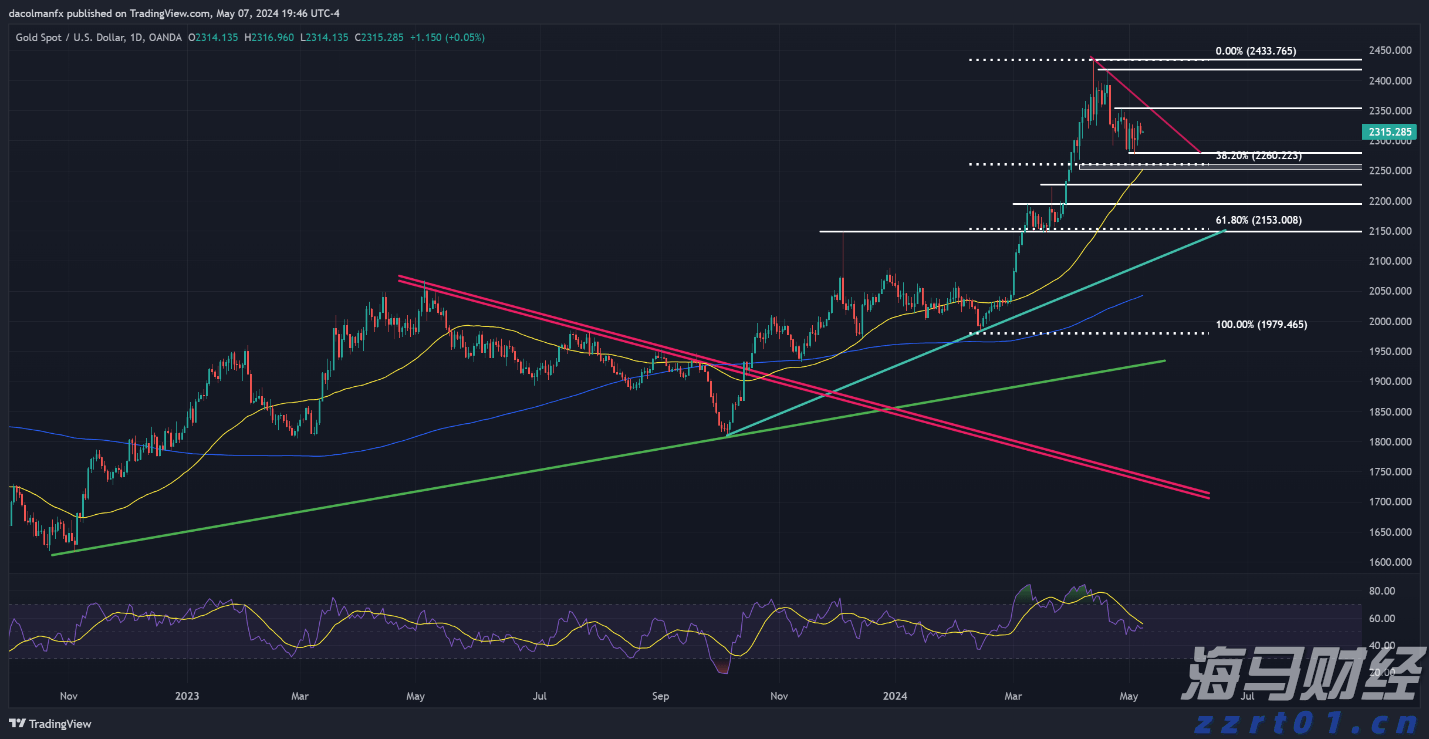Click the 2024 label on the time axis
Image resolution: width=1429 pixels, height=739 pixels.
pos(895,694)
